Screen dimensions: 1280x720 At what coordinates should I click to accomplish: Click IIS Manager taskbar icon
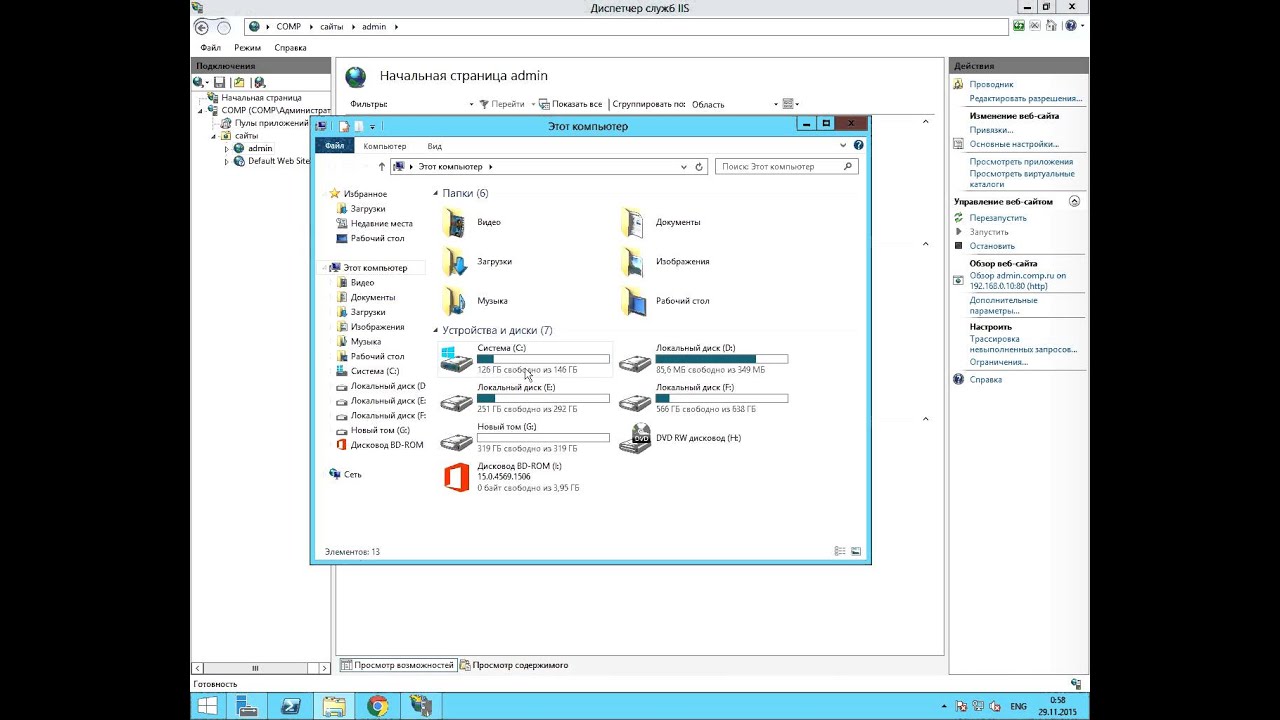click(421, 706)
